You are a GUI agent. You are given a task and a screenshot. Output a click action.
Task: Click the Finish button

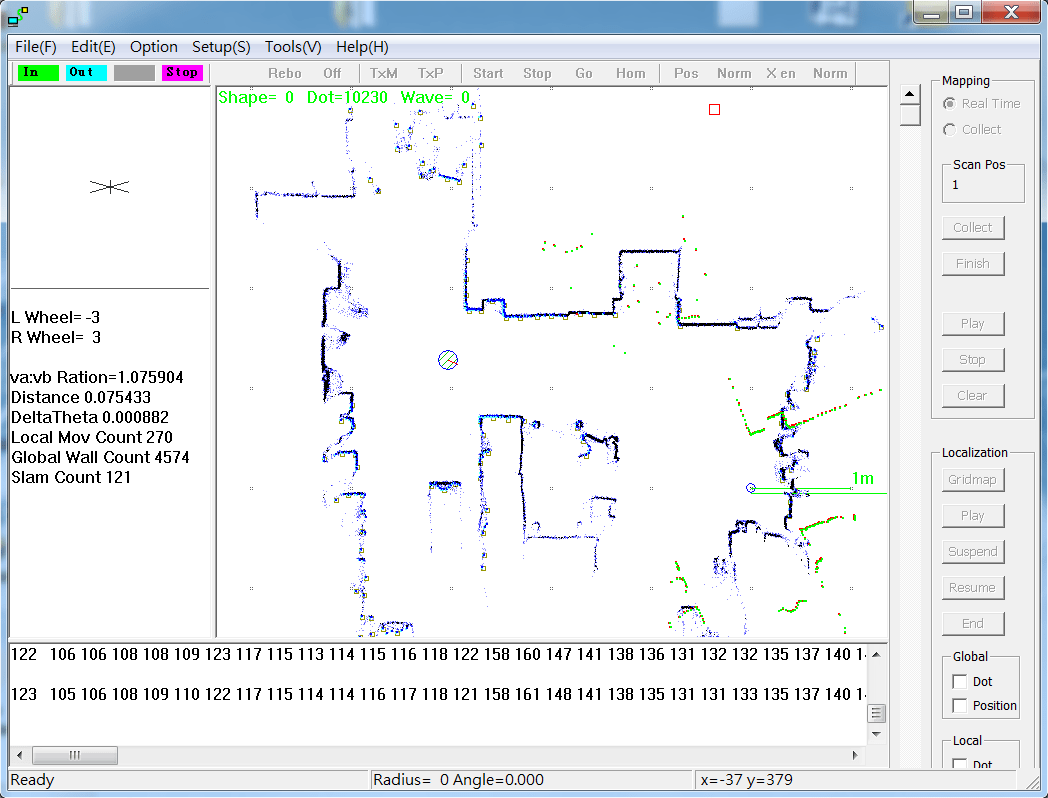pyautogui.click(x=972, y=263)
